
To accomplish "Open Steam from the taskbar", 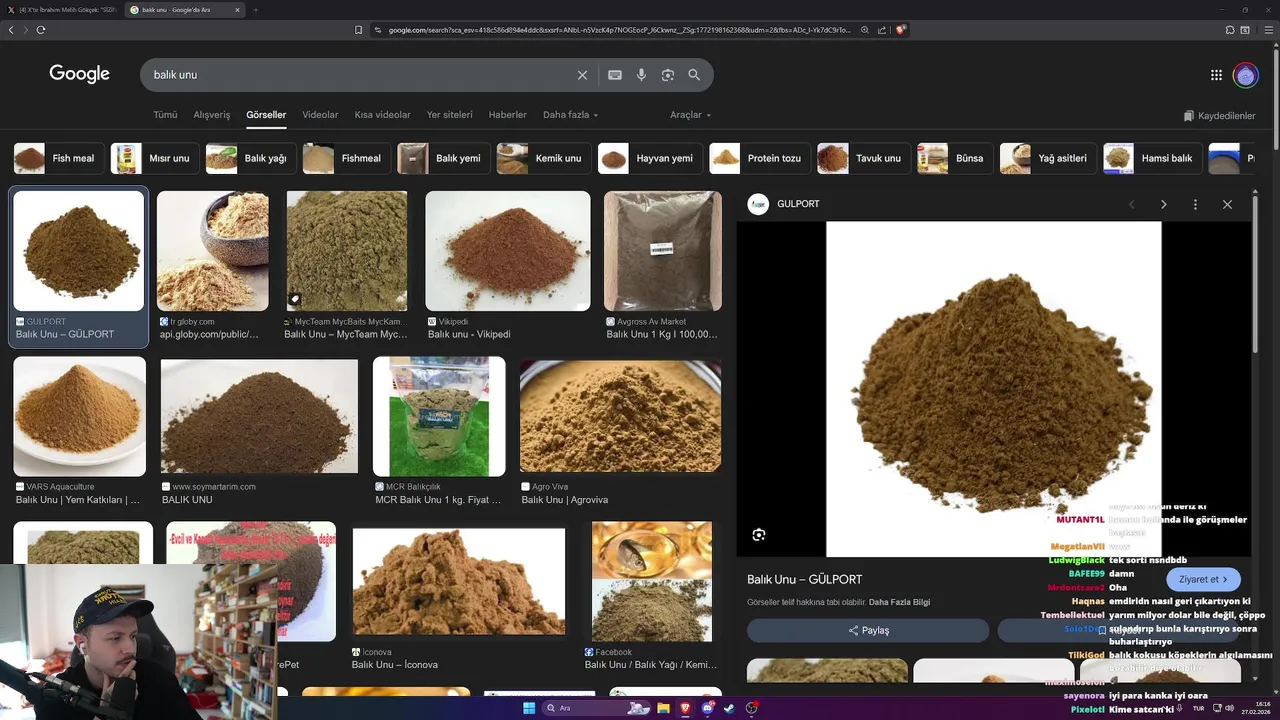I will click(x=729, y=708).
